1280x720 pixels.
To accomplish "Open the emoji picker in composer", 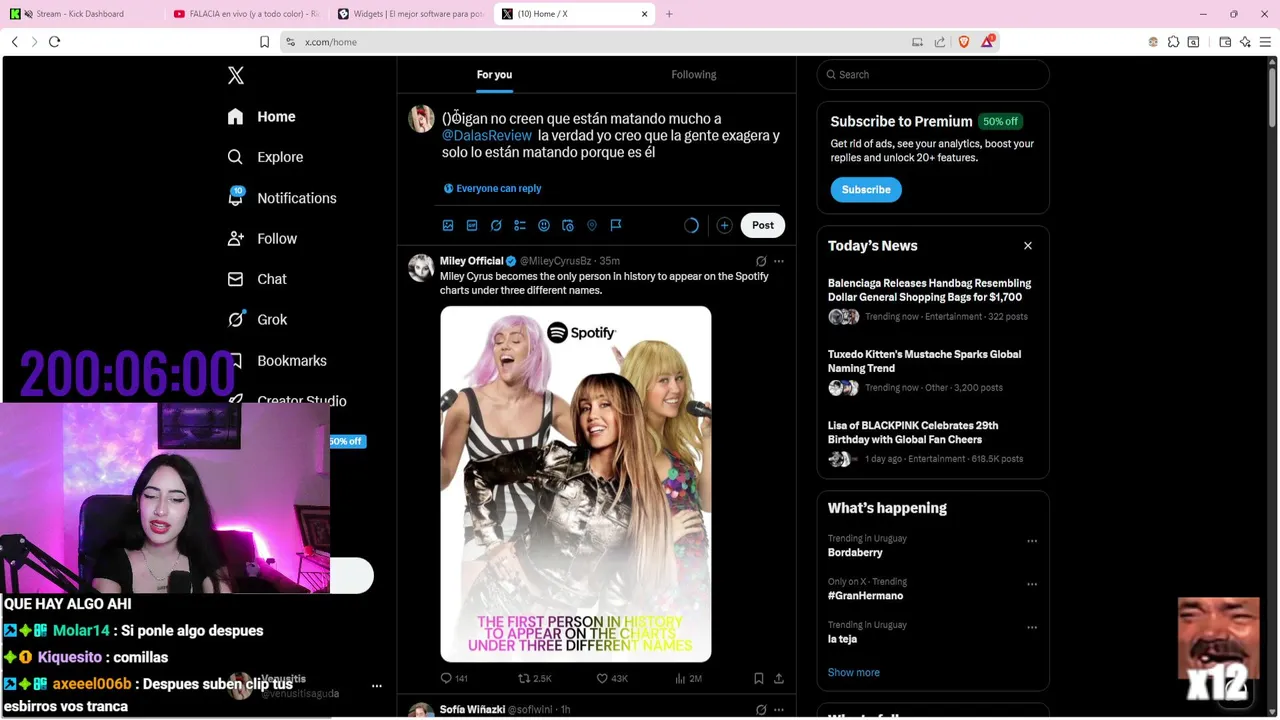I will pyautogui.click(x=544, y=226).
